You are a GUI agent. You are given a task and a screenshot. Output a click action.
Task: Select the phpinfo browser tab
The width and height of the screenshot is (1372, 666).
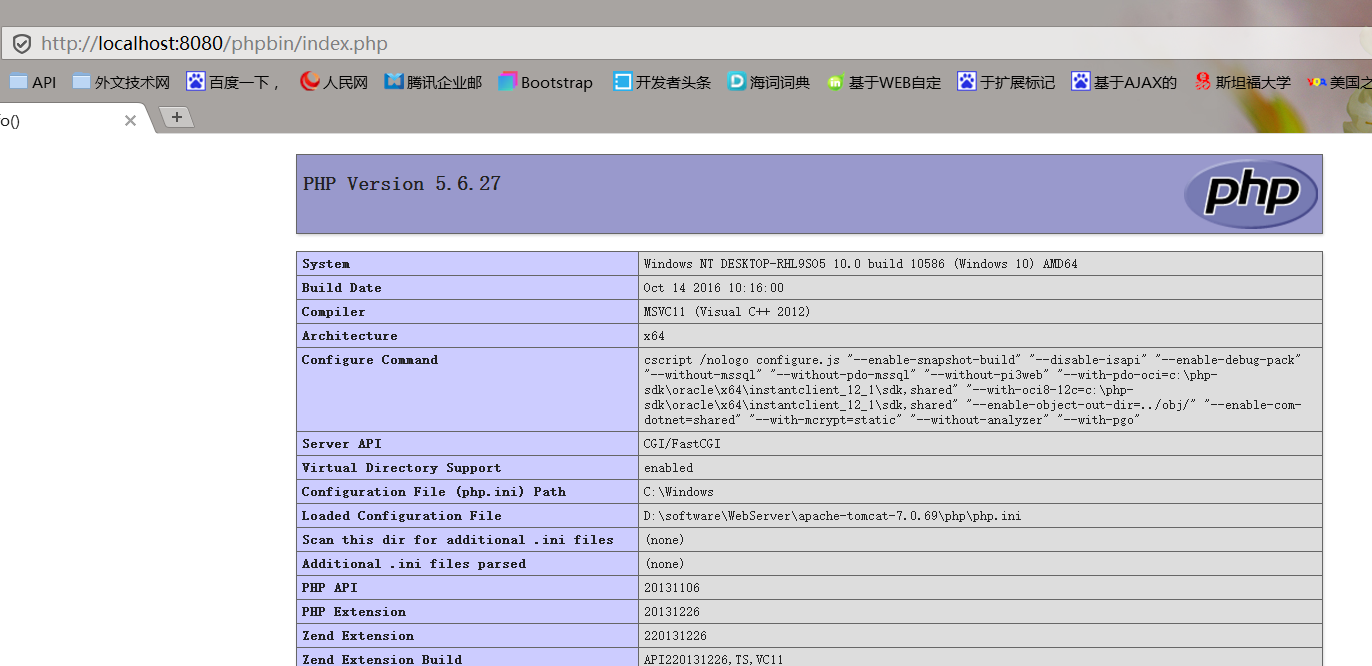50,120
